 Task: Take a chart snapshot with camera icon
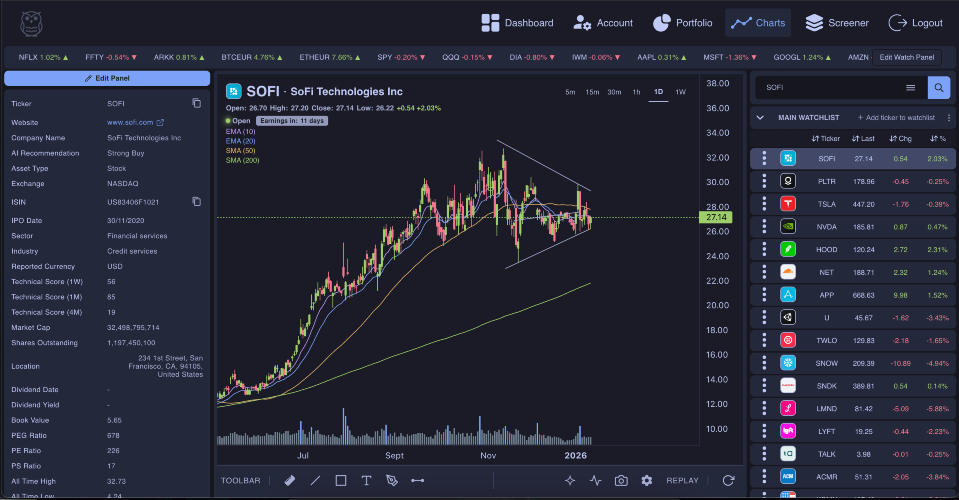pyautogui.click(x=621, y=480)
